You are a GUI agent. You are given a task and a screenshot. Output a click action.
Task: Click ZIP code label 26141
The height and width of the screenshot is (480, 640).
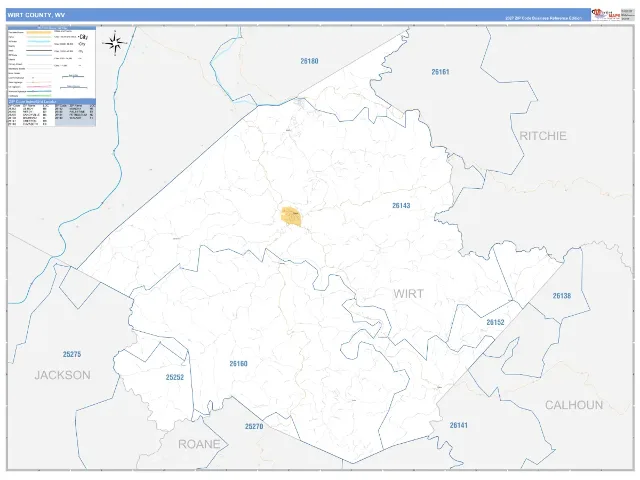pyautogui.click(x=458, y=425)
